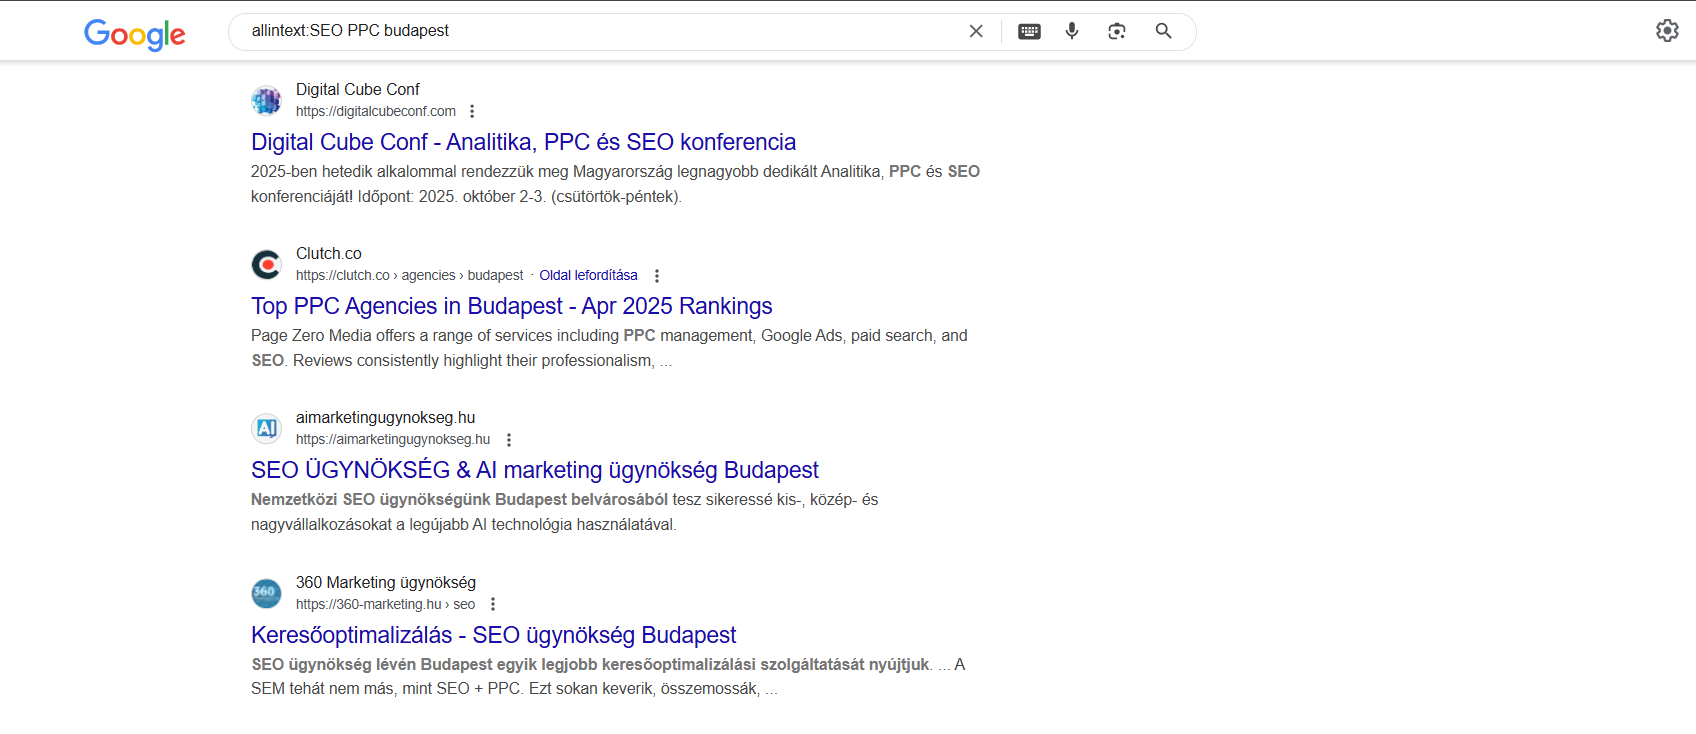Click 'Oldal lefordítása' translate link

588,275
